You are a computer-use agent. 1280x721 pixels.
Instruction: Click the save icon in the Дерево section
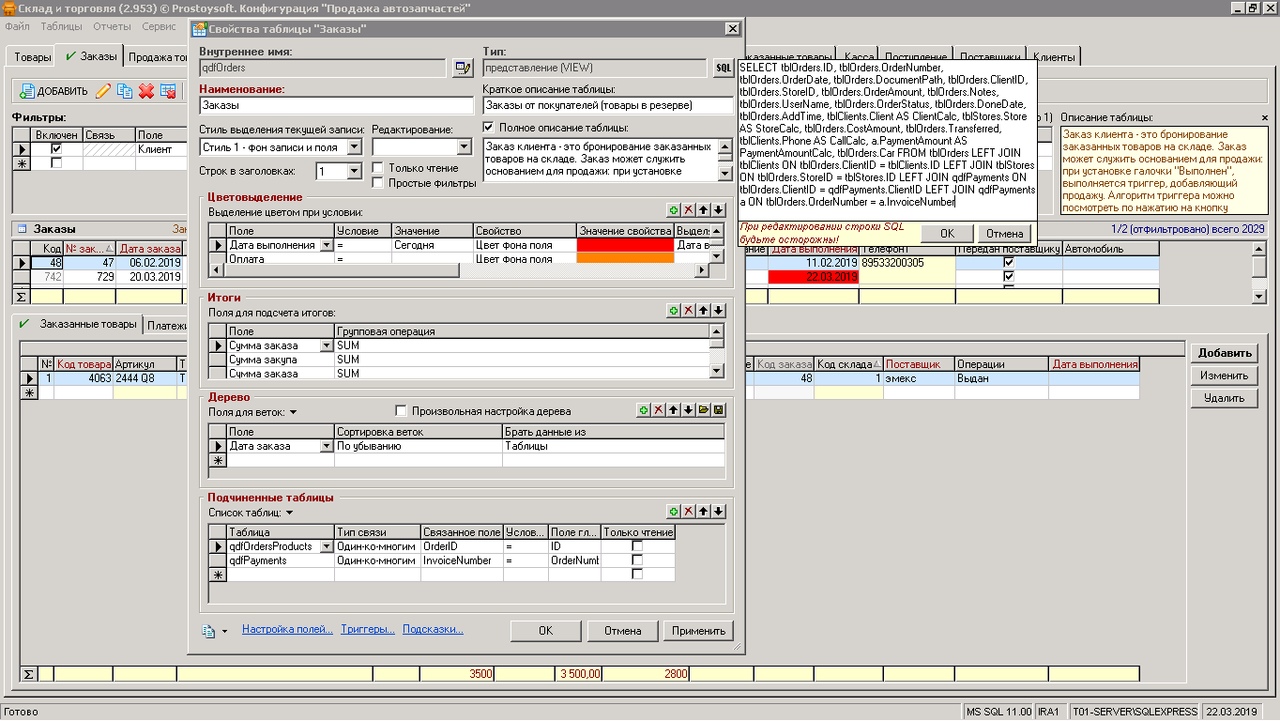click(x=718, y=411)
